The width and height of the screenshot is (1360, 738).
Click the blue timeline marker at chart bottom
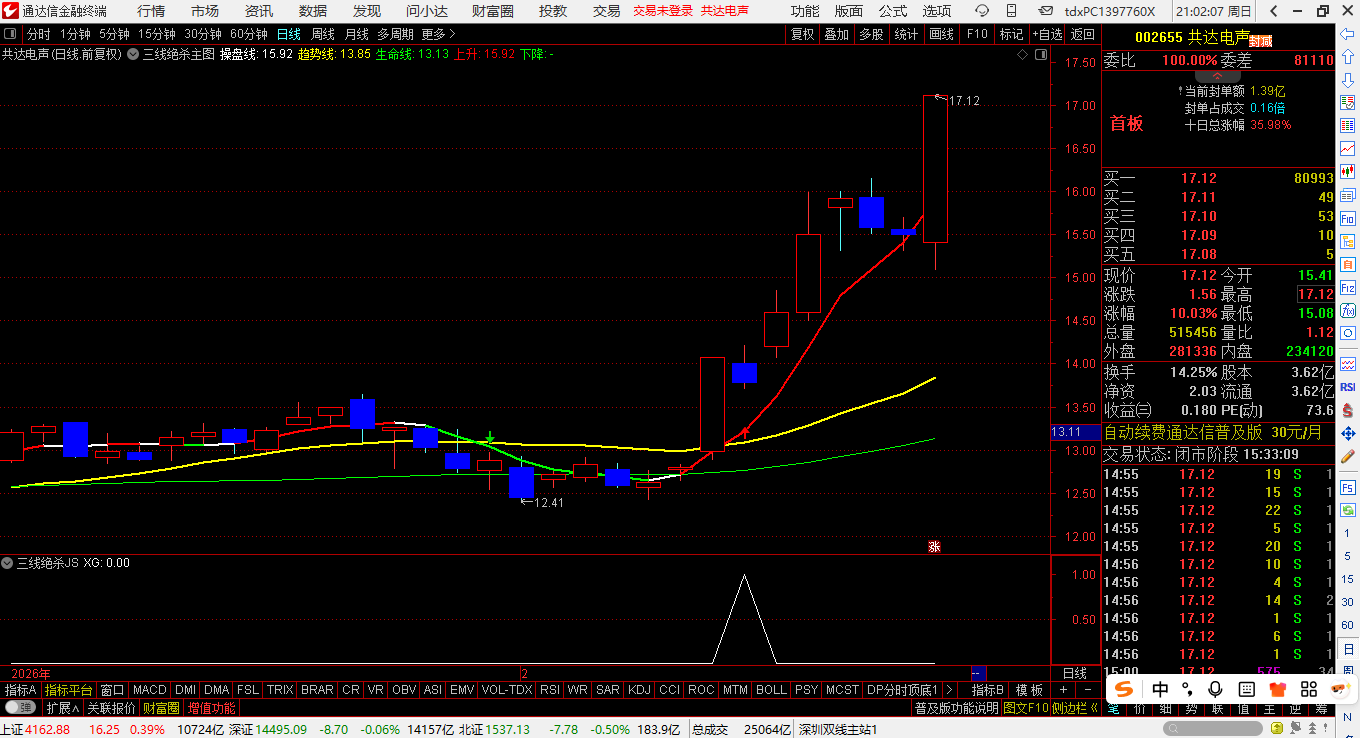[978, 673]
